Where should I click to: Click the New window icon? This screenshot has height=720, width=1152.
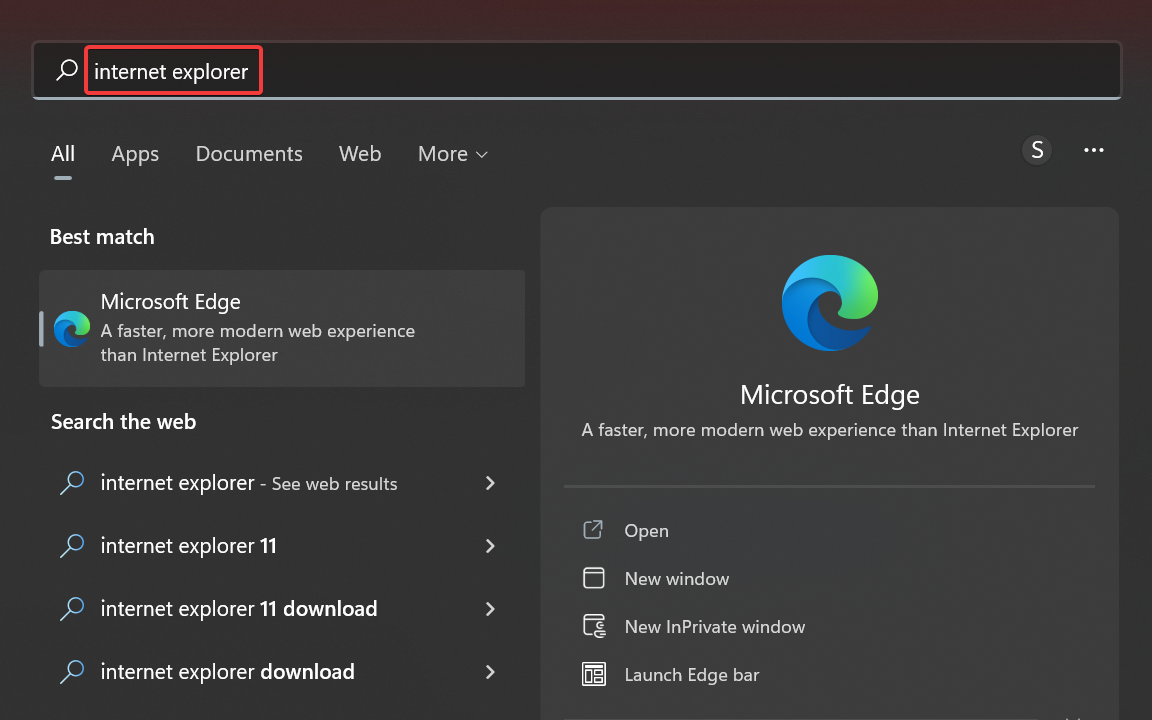coord(594,578)
